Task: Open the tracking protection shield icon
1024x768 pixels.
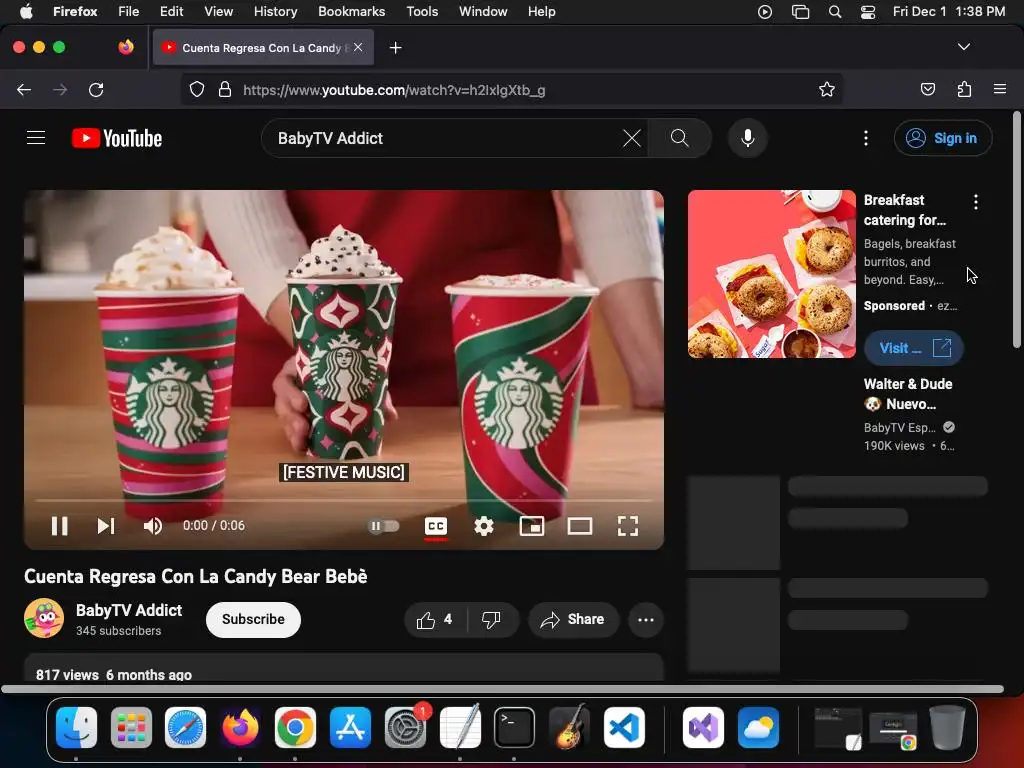Action: pyautogui.click(x=197, y=89)
